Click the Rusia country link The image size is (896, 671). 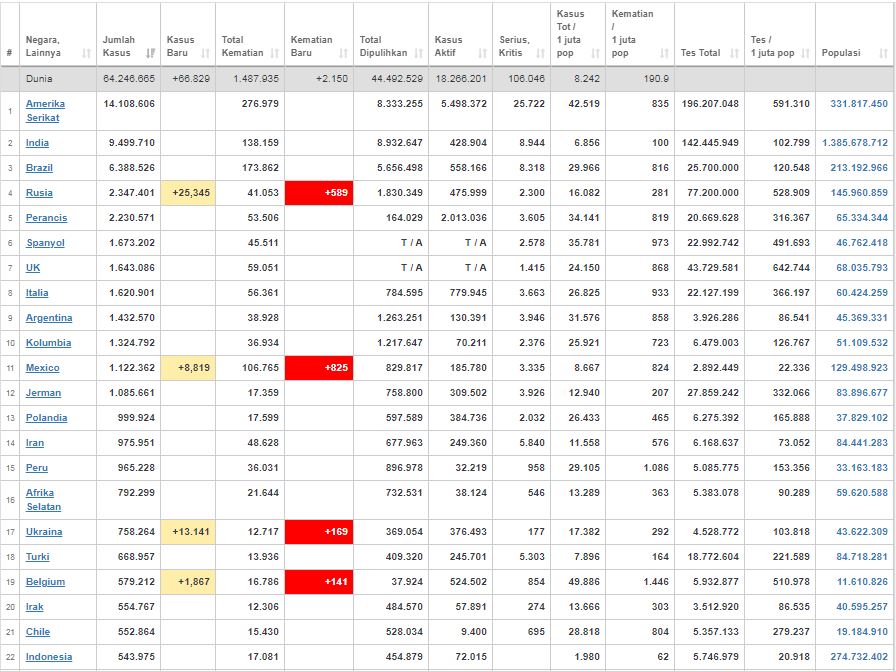39,193
